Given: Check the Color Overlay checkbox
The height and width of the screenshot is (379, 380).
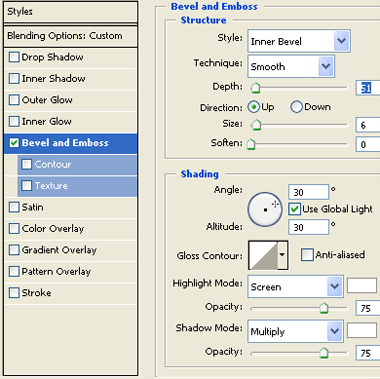Looking at the screenshot, I should [x=14, y=229].
